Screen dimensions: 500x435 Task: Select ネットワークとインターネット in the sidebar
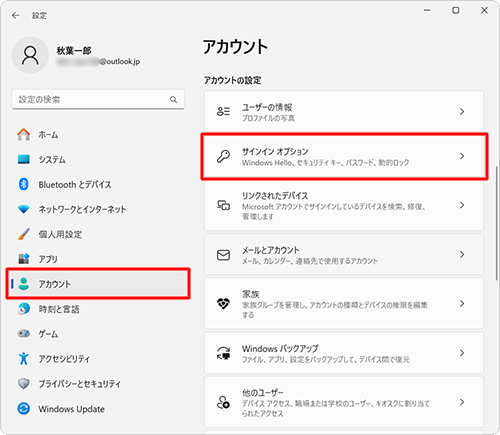[x=98, y=209]
